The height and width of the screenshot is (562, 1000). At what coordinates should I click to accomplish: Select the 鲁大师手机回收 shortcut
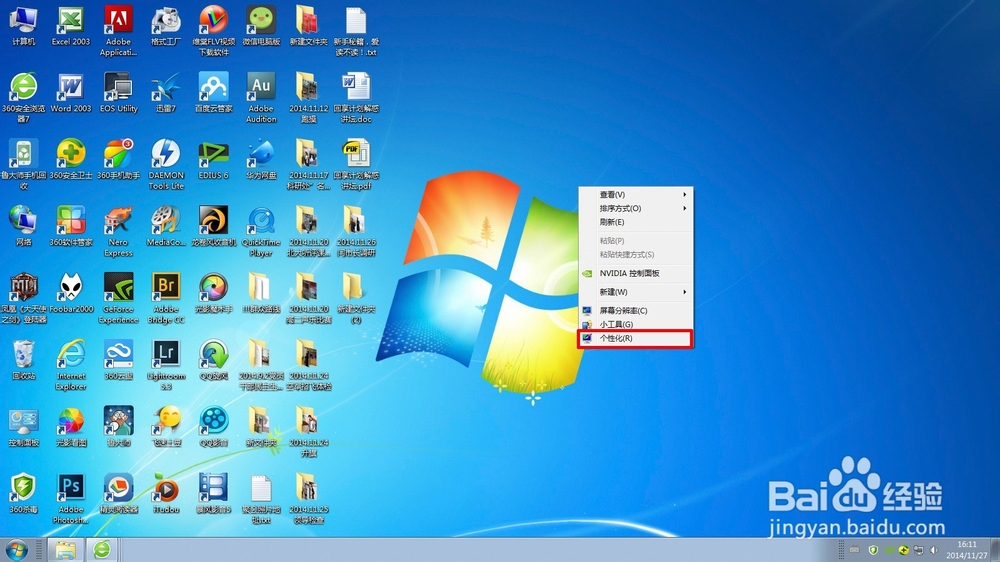24,165
